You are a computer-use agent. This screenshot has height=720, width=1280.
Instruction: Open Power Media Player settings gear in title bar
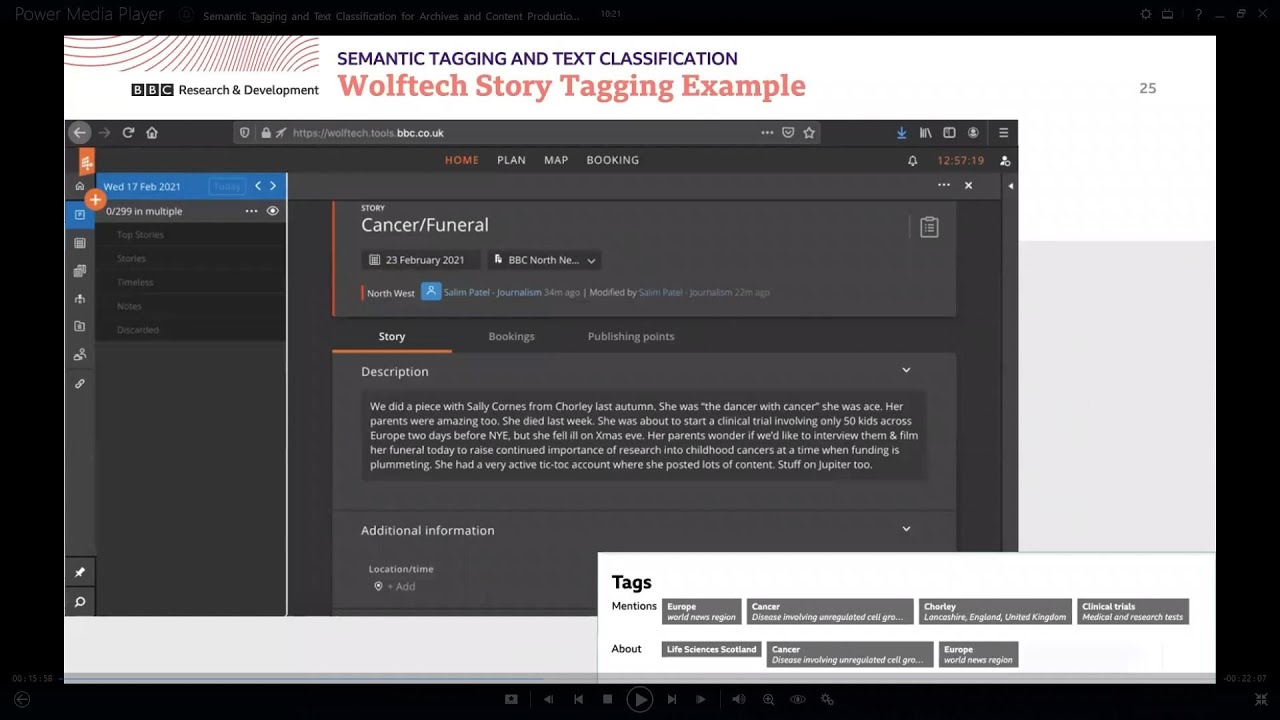(1146, 14)
